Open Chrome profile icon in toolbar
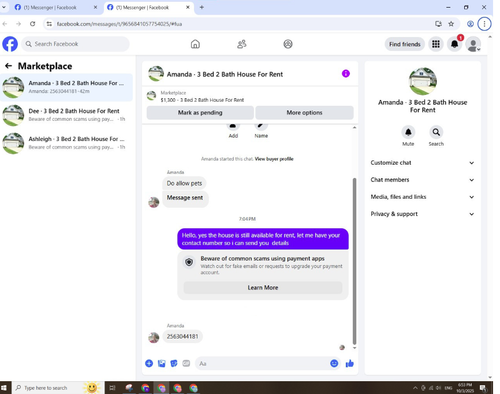 coord(470,24)
